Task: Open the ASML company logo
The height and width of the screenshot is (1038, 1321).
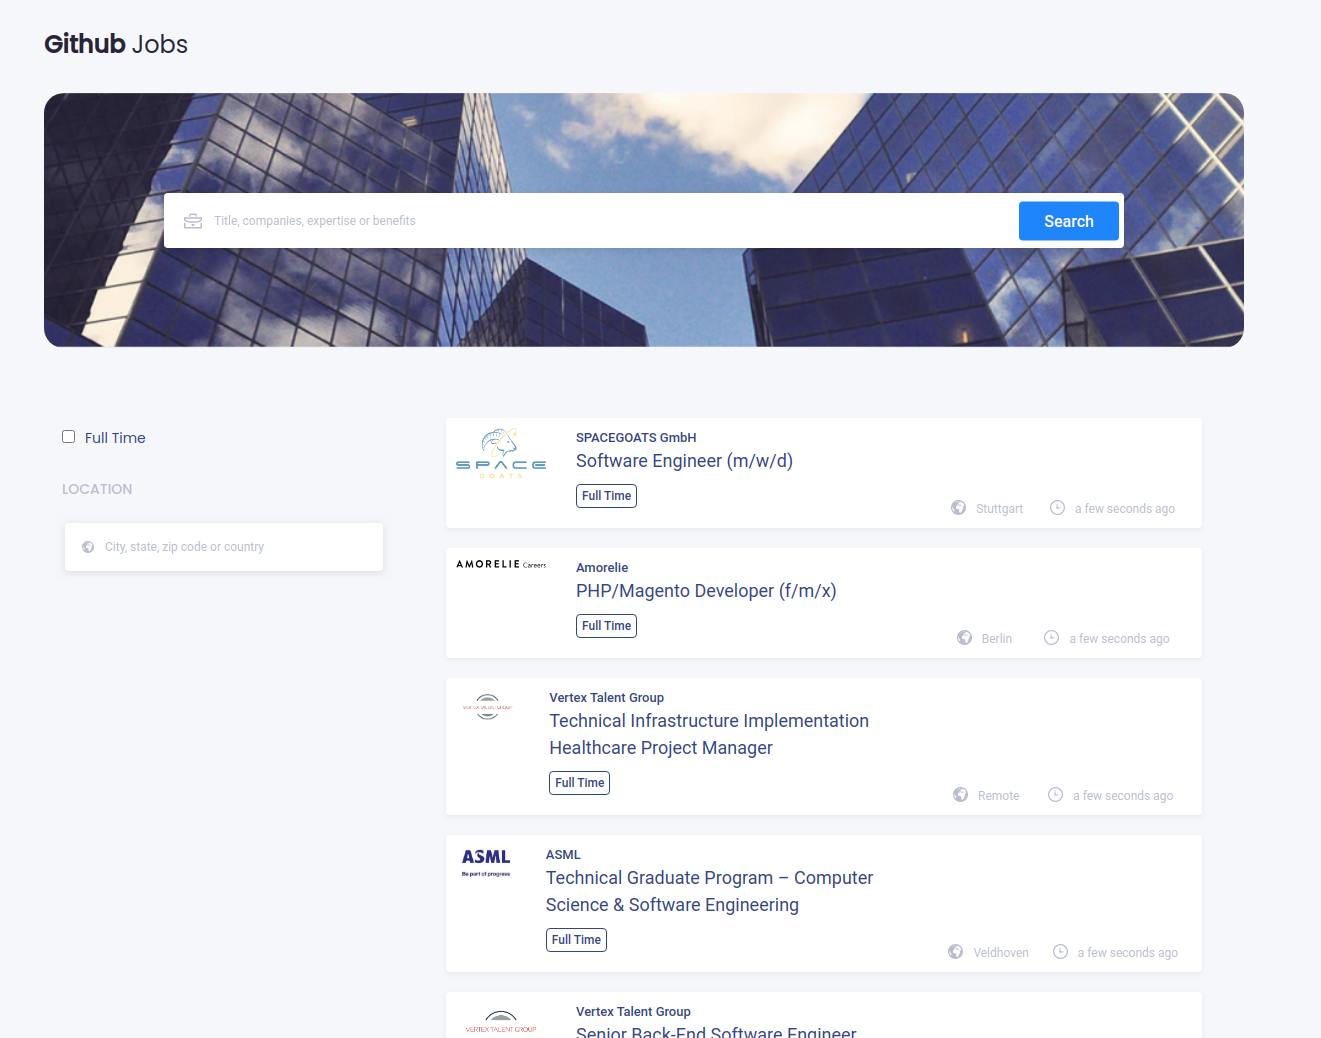Action: coord(486,862)
